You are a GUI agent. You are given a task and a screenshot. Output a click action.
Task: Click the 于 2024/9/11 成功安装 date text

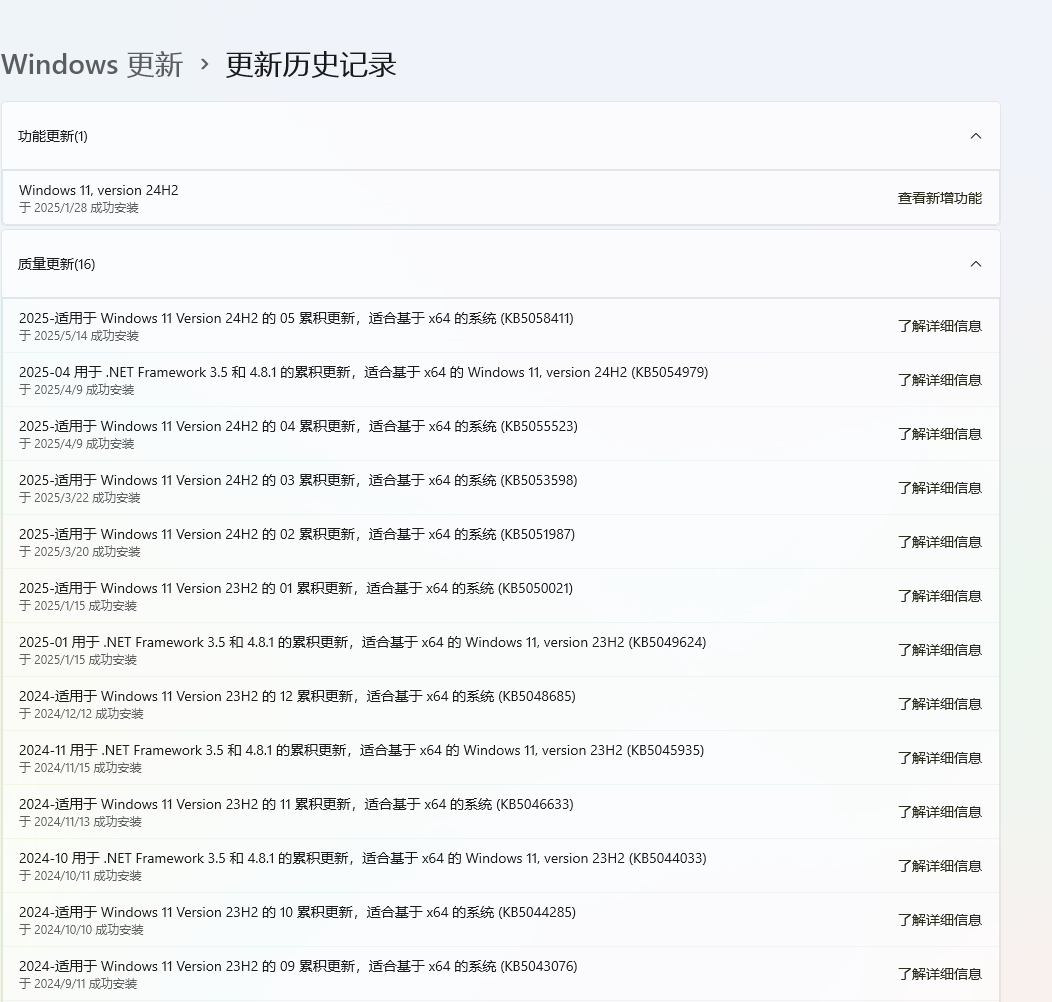click(x=78, y=985)
